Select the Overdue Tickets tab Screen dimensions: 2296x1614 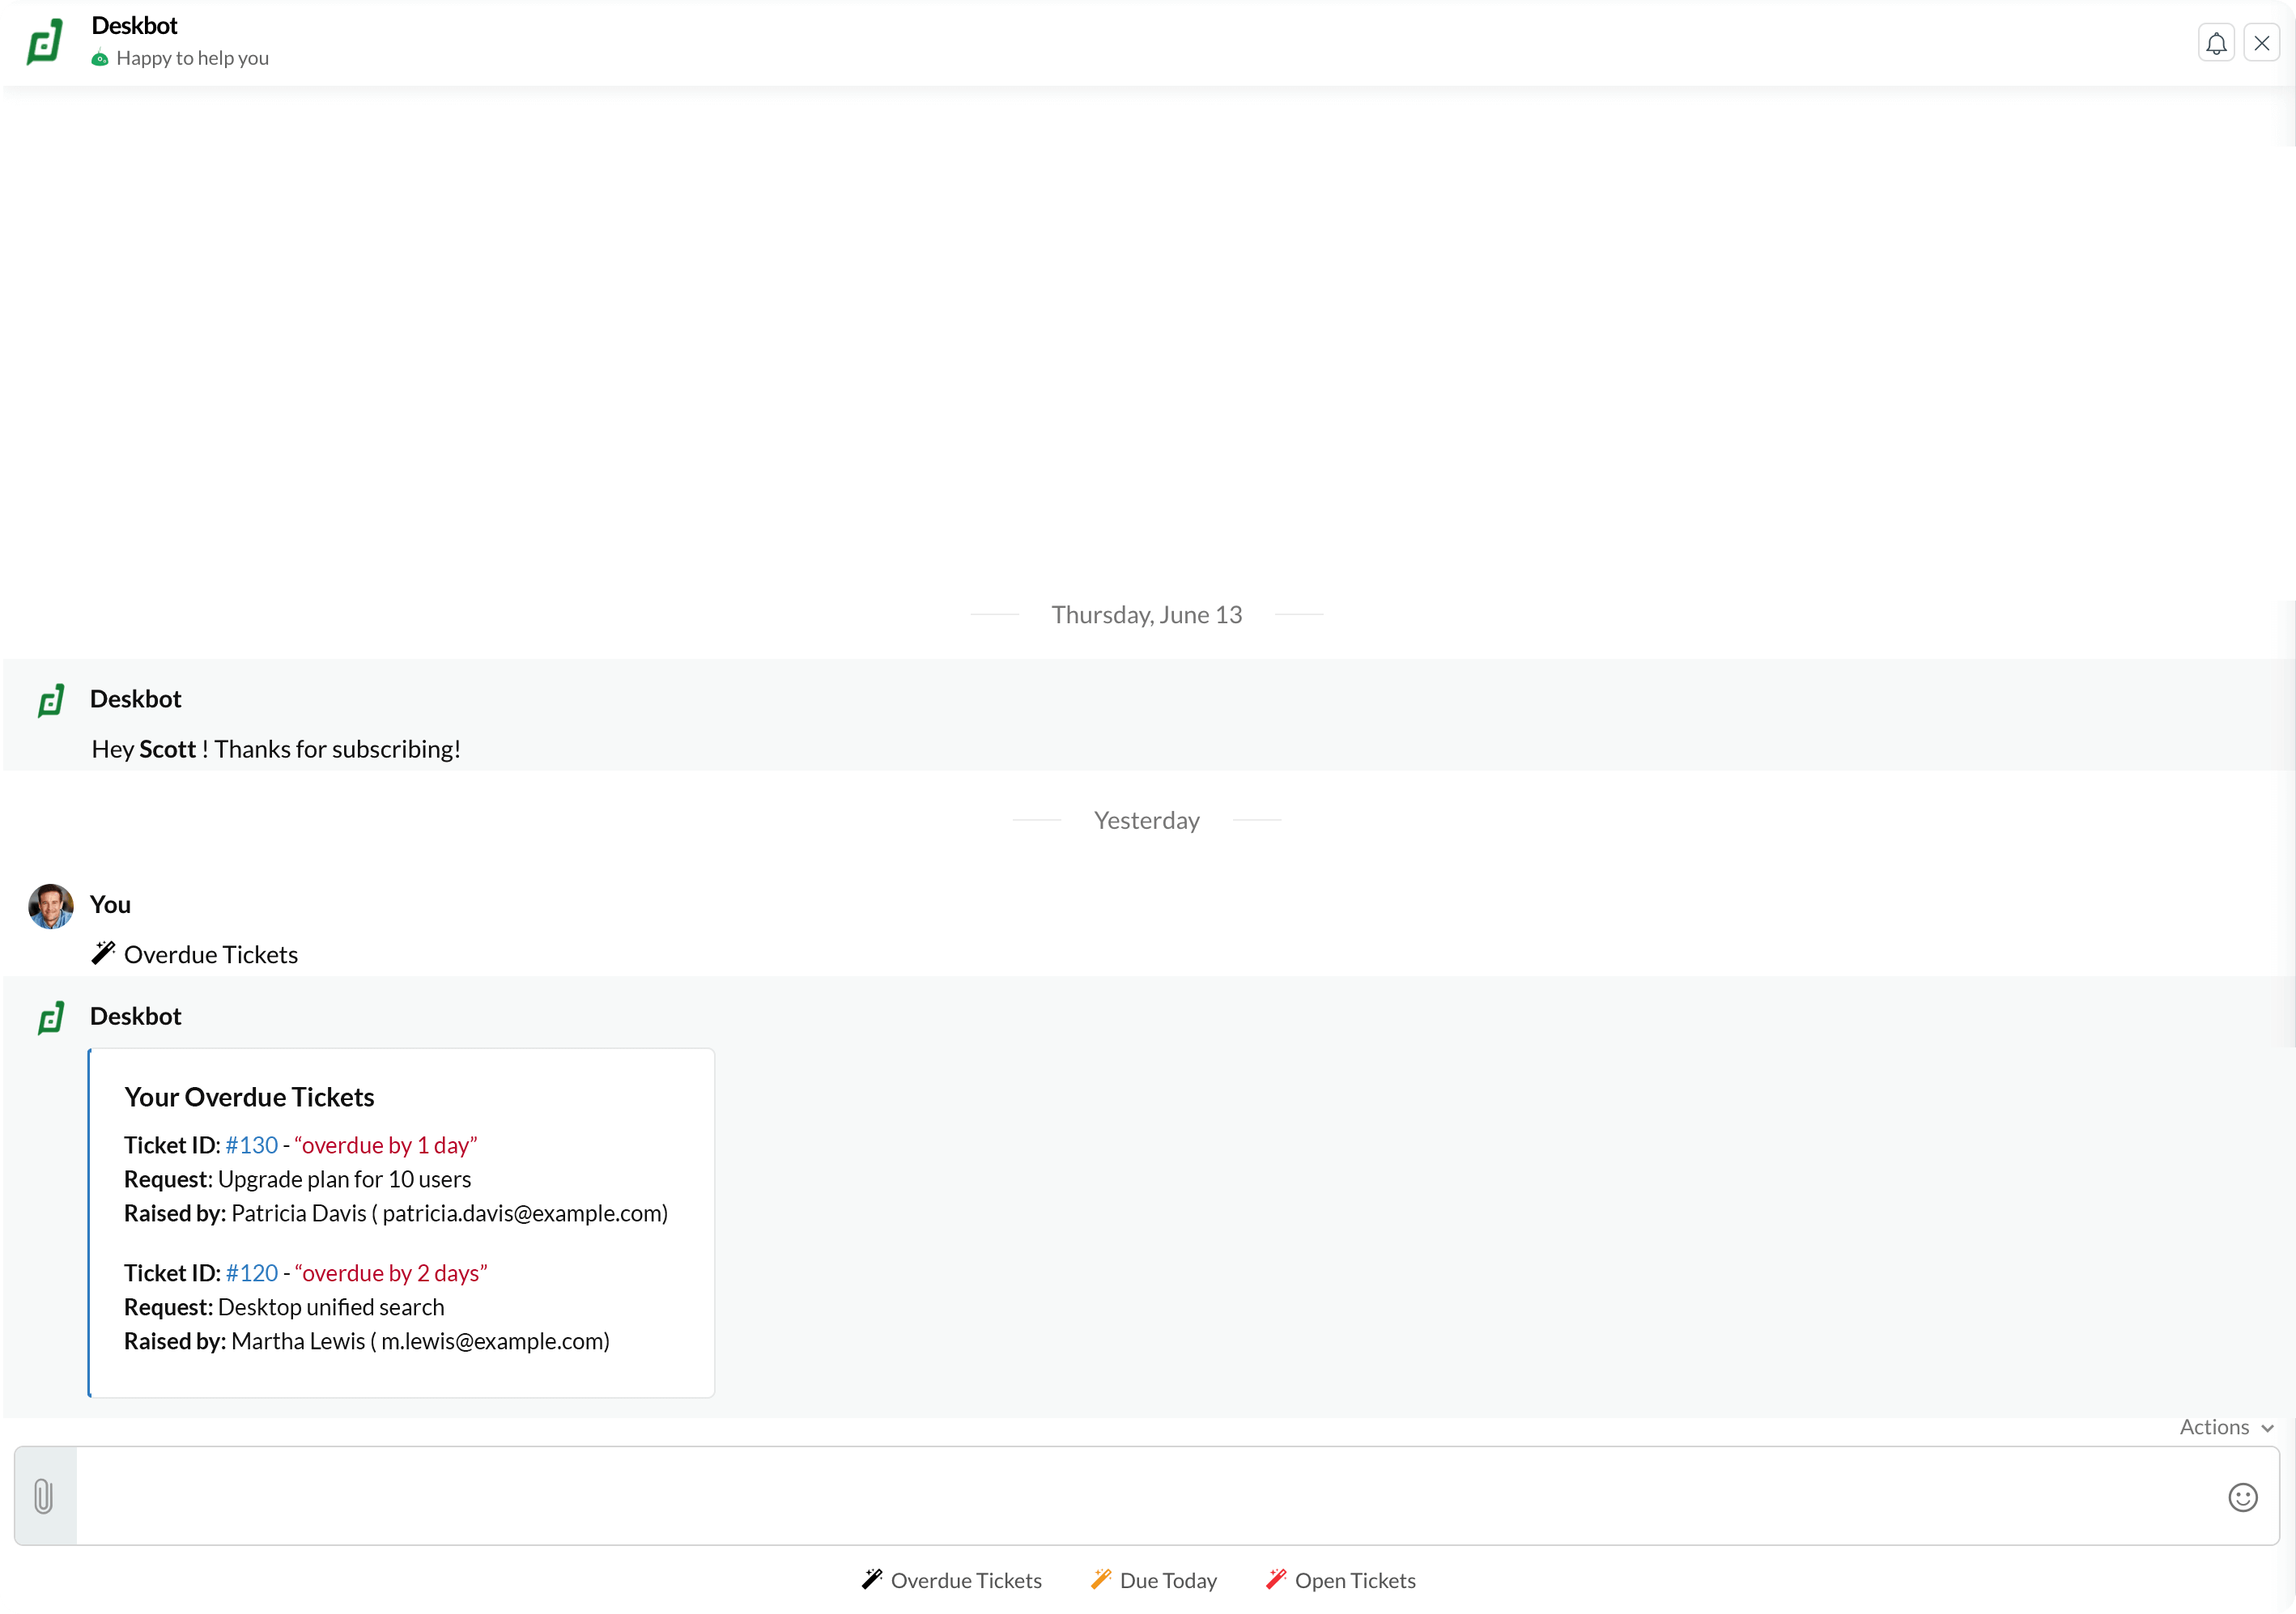coord(952,1581)
